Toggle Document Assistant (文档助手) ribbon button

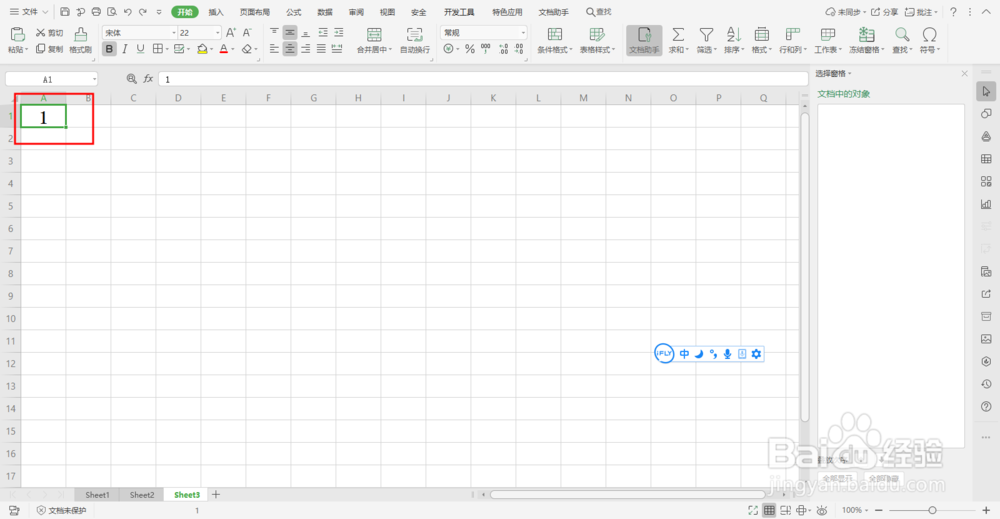pyautogui.click(x=644, y=40)
